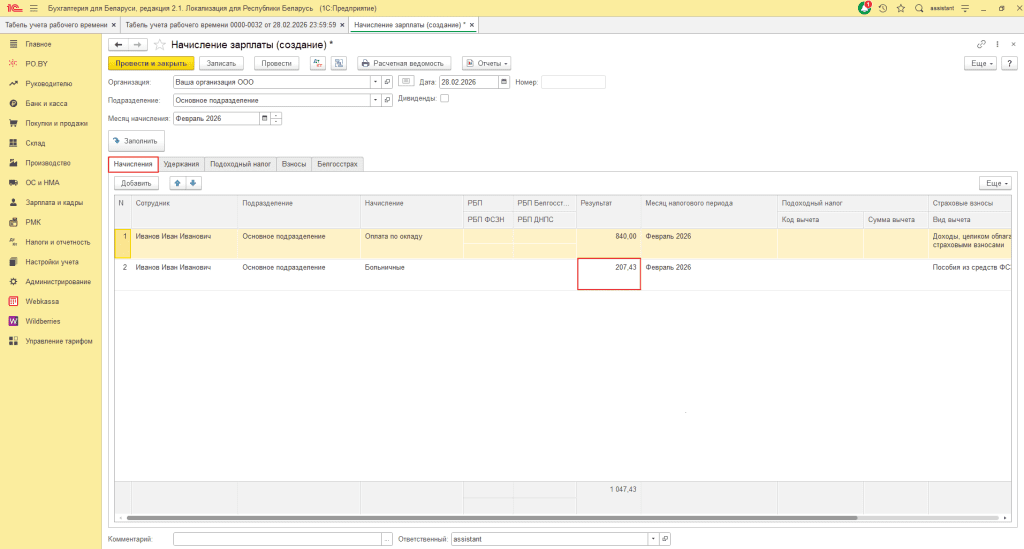The width and height of the screenshot is (1024, 549).
Task: Copy document link via chain icon
Action: point(981,45)
